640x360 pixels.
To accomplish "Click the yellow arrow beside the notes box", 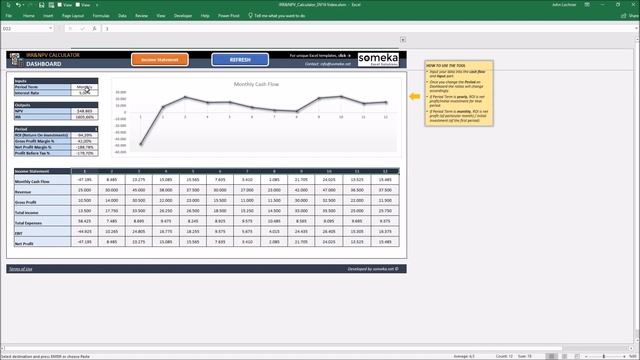I will (415, 96).
